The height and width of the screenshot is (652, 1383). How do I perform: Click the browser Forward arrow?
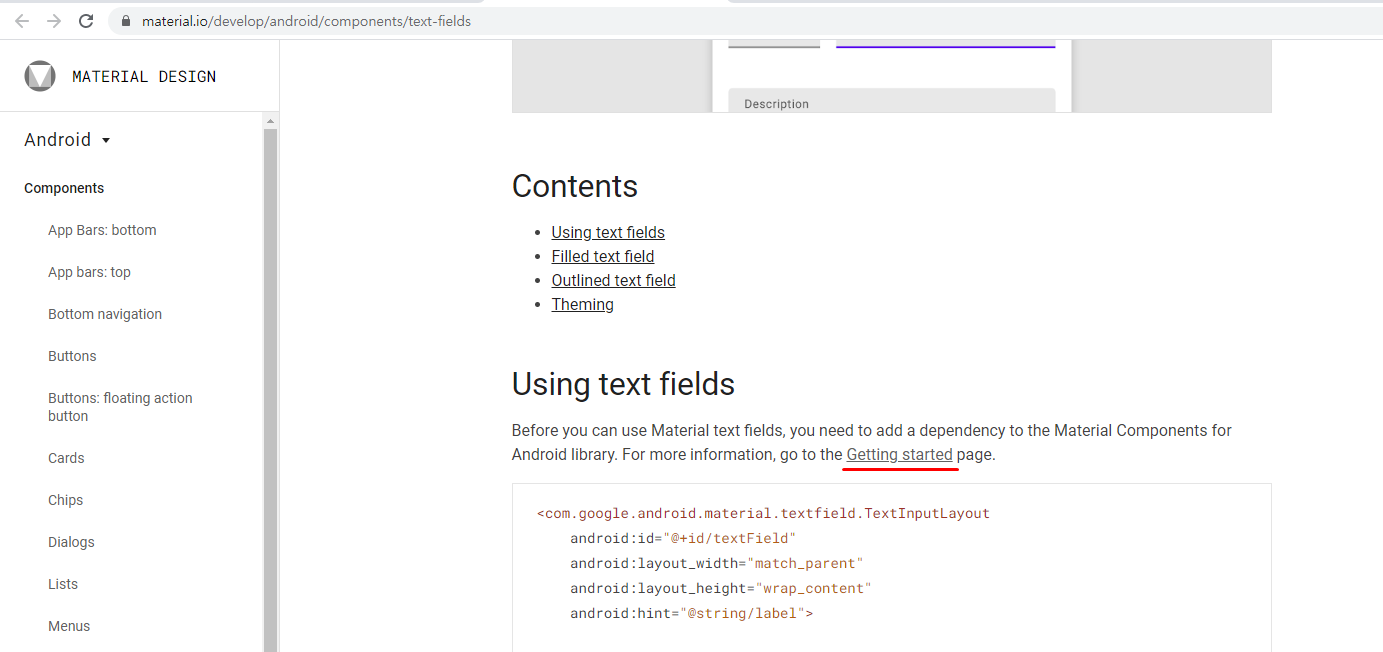point(54,21)
